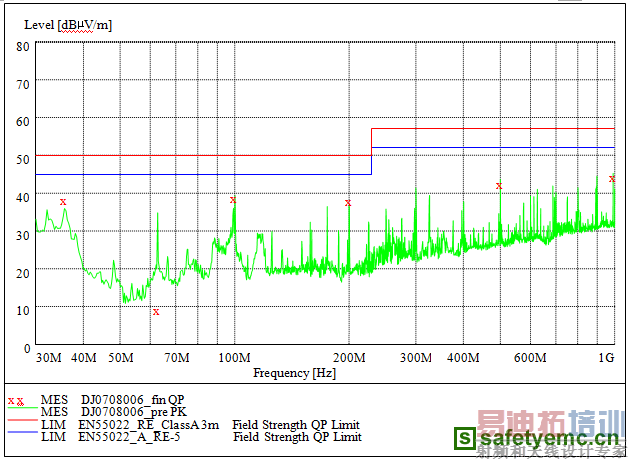The width and height of the screenshot is (630, 461).
Task: Click the 400M frequency tick label
Action: coord(463,357)
